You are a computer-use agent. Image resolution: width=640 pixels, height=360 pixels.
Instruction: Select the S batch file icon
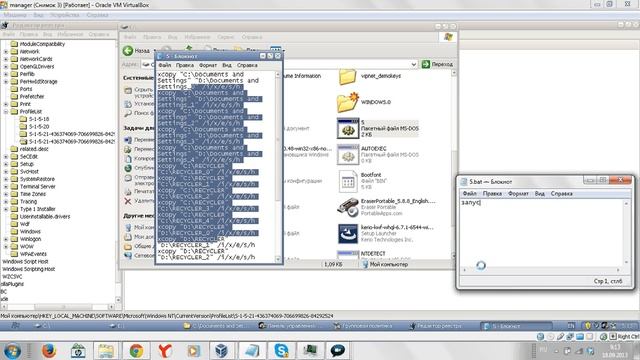348,128
